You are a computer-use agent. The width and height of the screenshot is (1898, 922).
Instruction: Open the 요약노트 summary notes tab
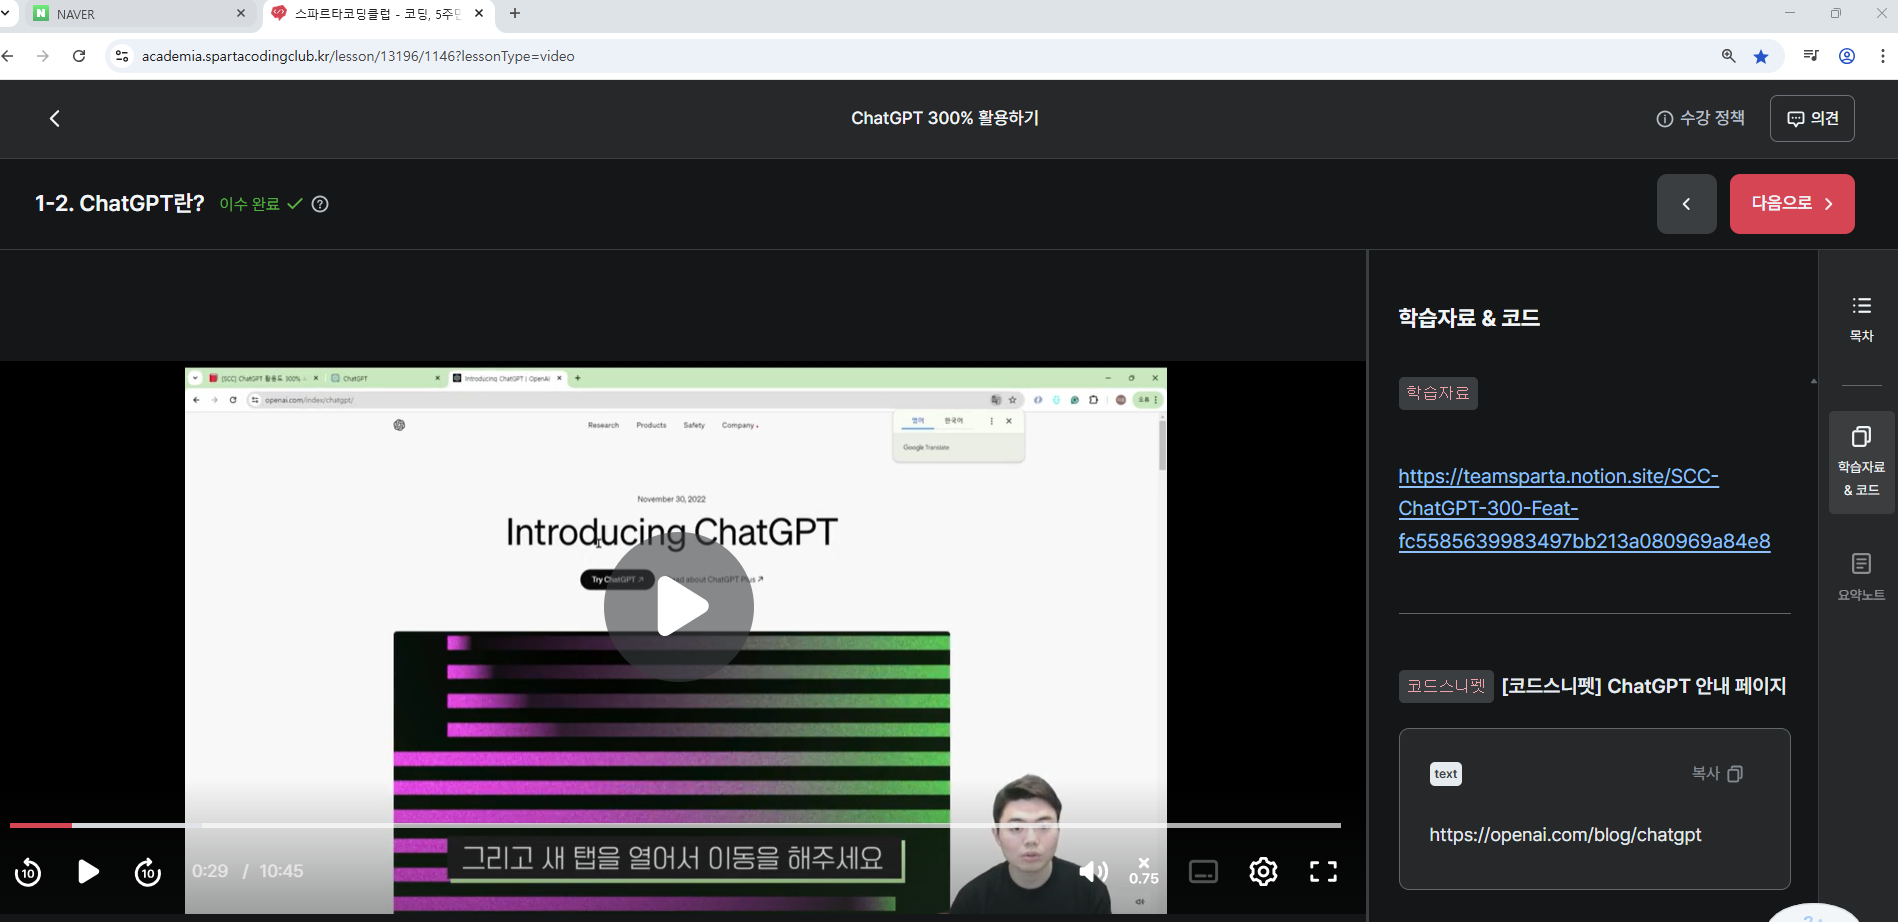[x=1861, y=577]
